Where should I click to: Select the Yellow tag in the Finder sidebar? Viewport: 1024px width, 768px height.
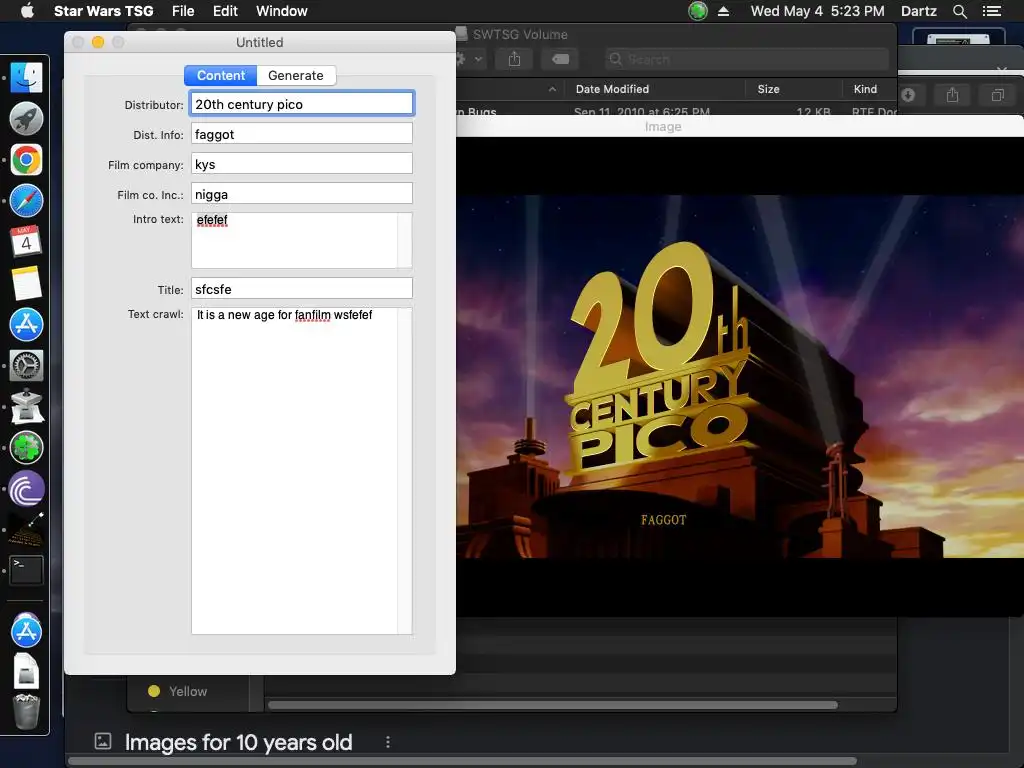[x=188, y=691]
